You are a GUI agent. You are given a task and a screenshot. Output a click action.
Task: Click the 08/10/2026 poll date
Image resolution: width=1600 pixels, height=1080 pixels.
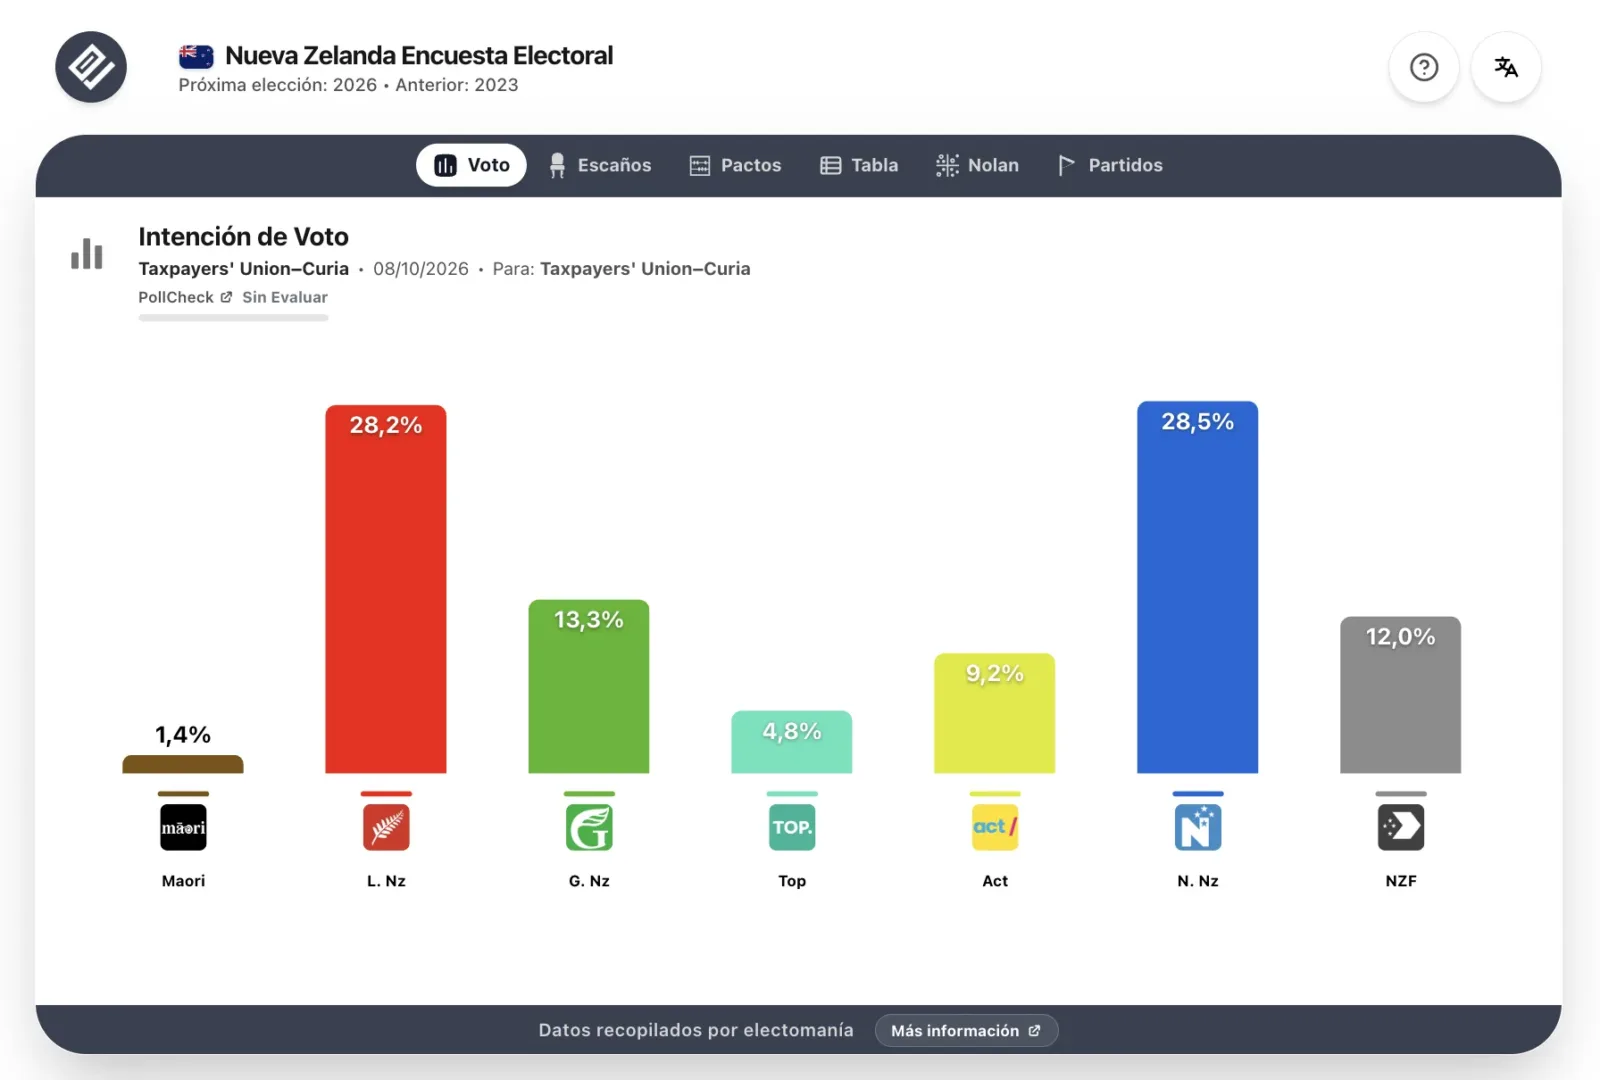(421, 268)
